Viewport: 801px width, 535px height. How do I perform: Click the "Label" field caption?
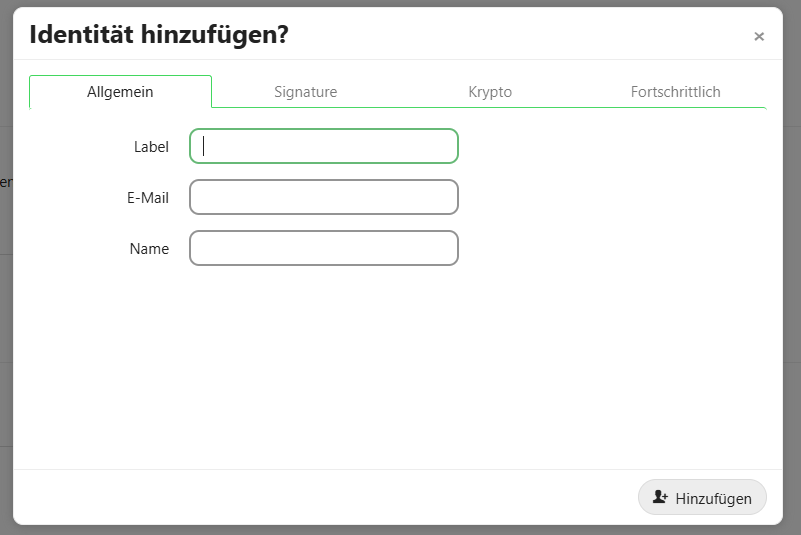[x=151, y=147]
